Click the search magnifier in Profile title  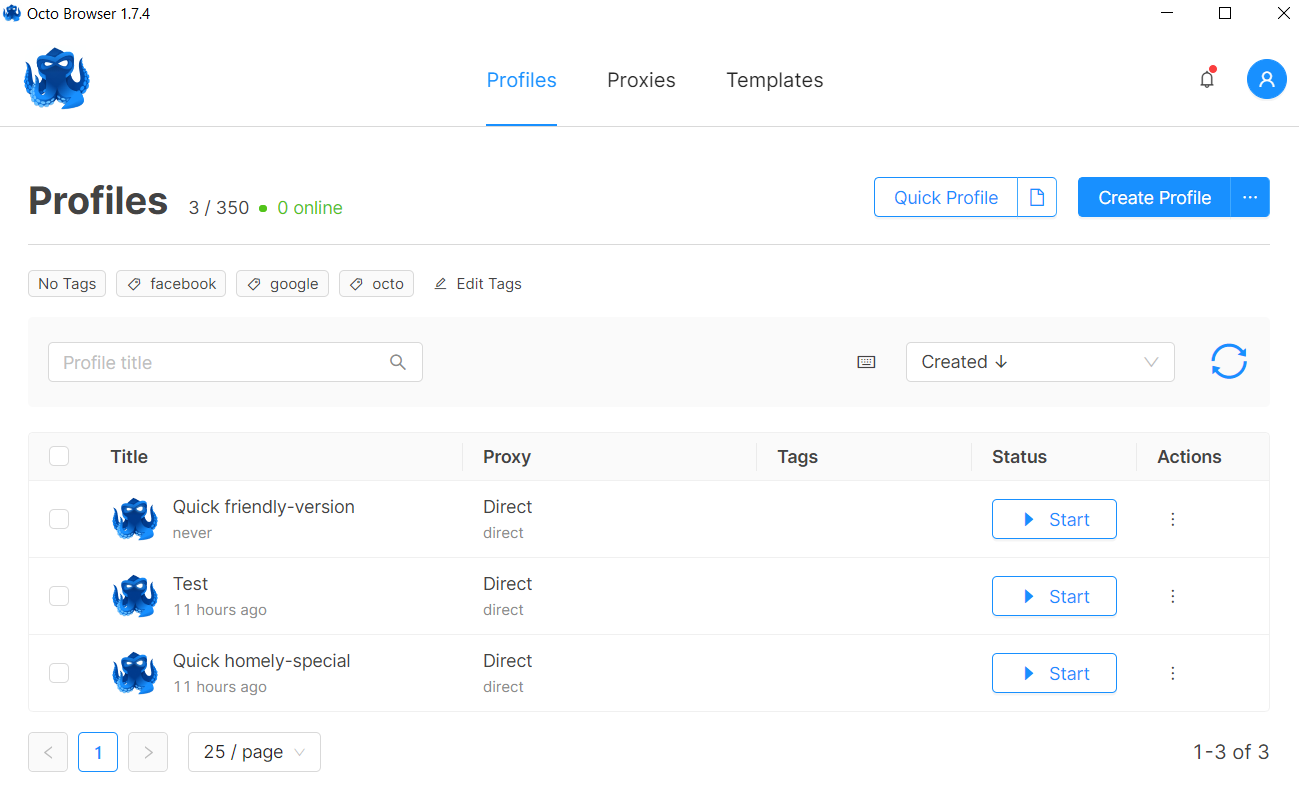pos(398,362)
